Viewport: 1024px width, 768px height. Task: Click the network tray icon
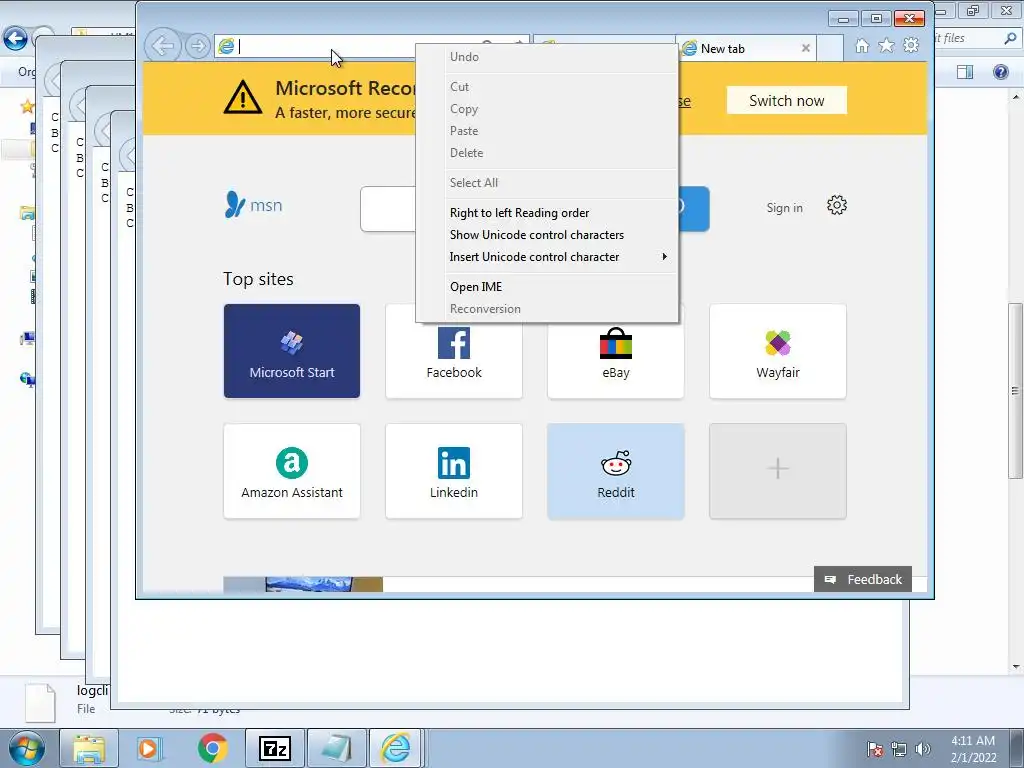pos(899,749)
